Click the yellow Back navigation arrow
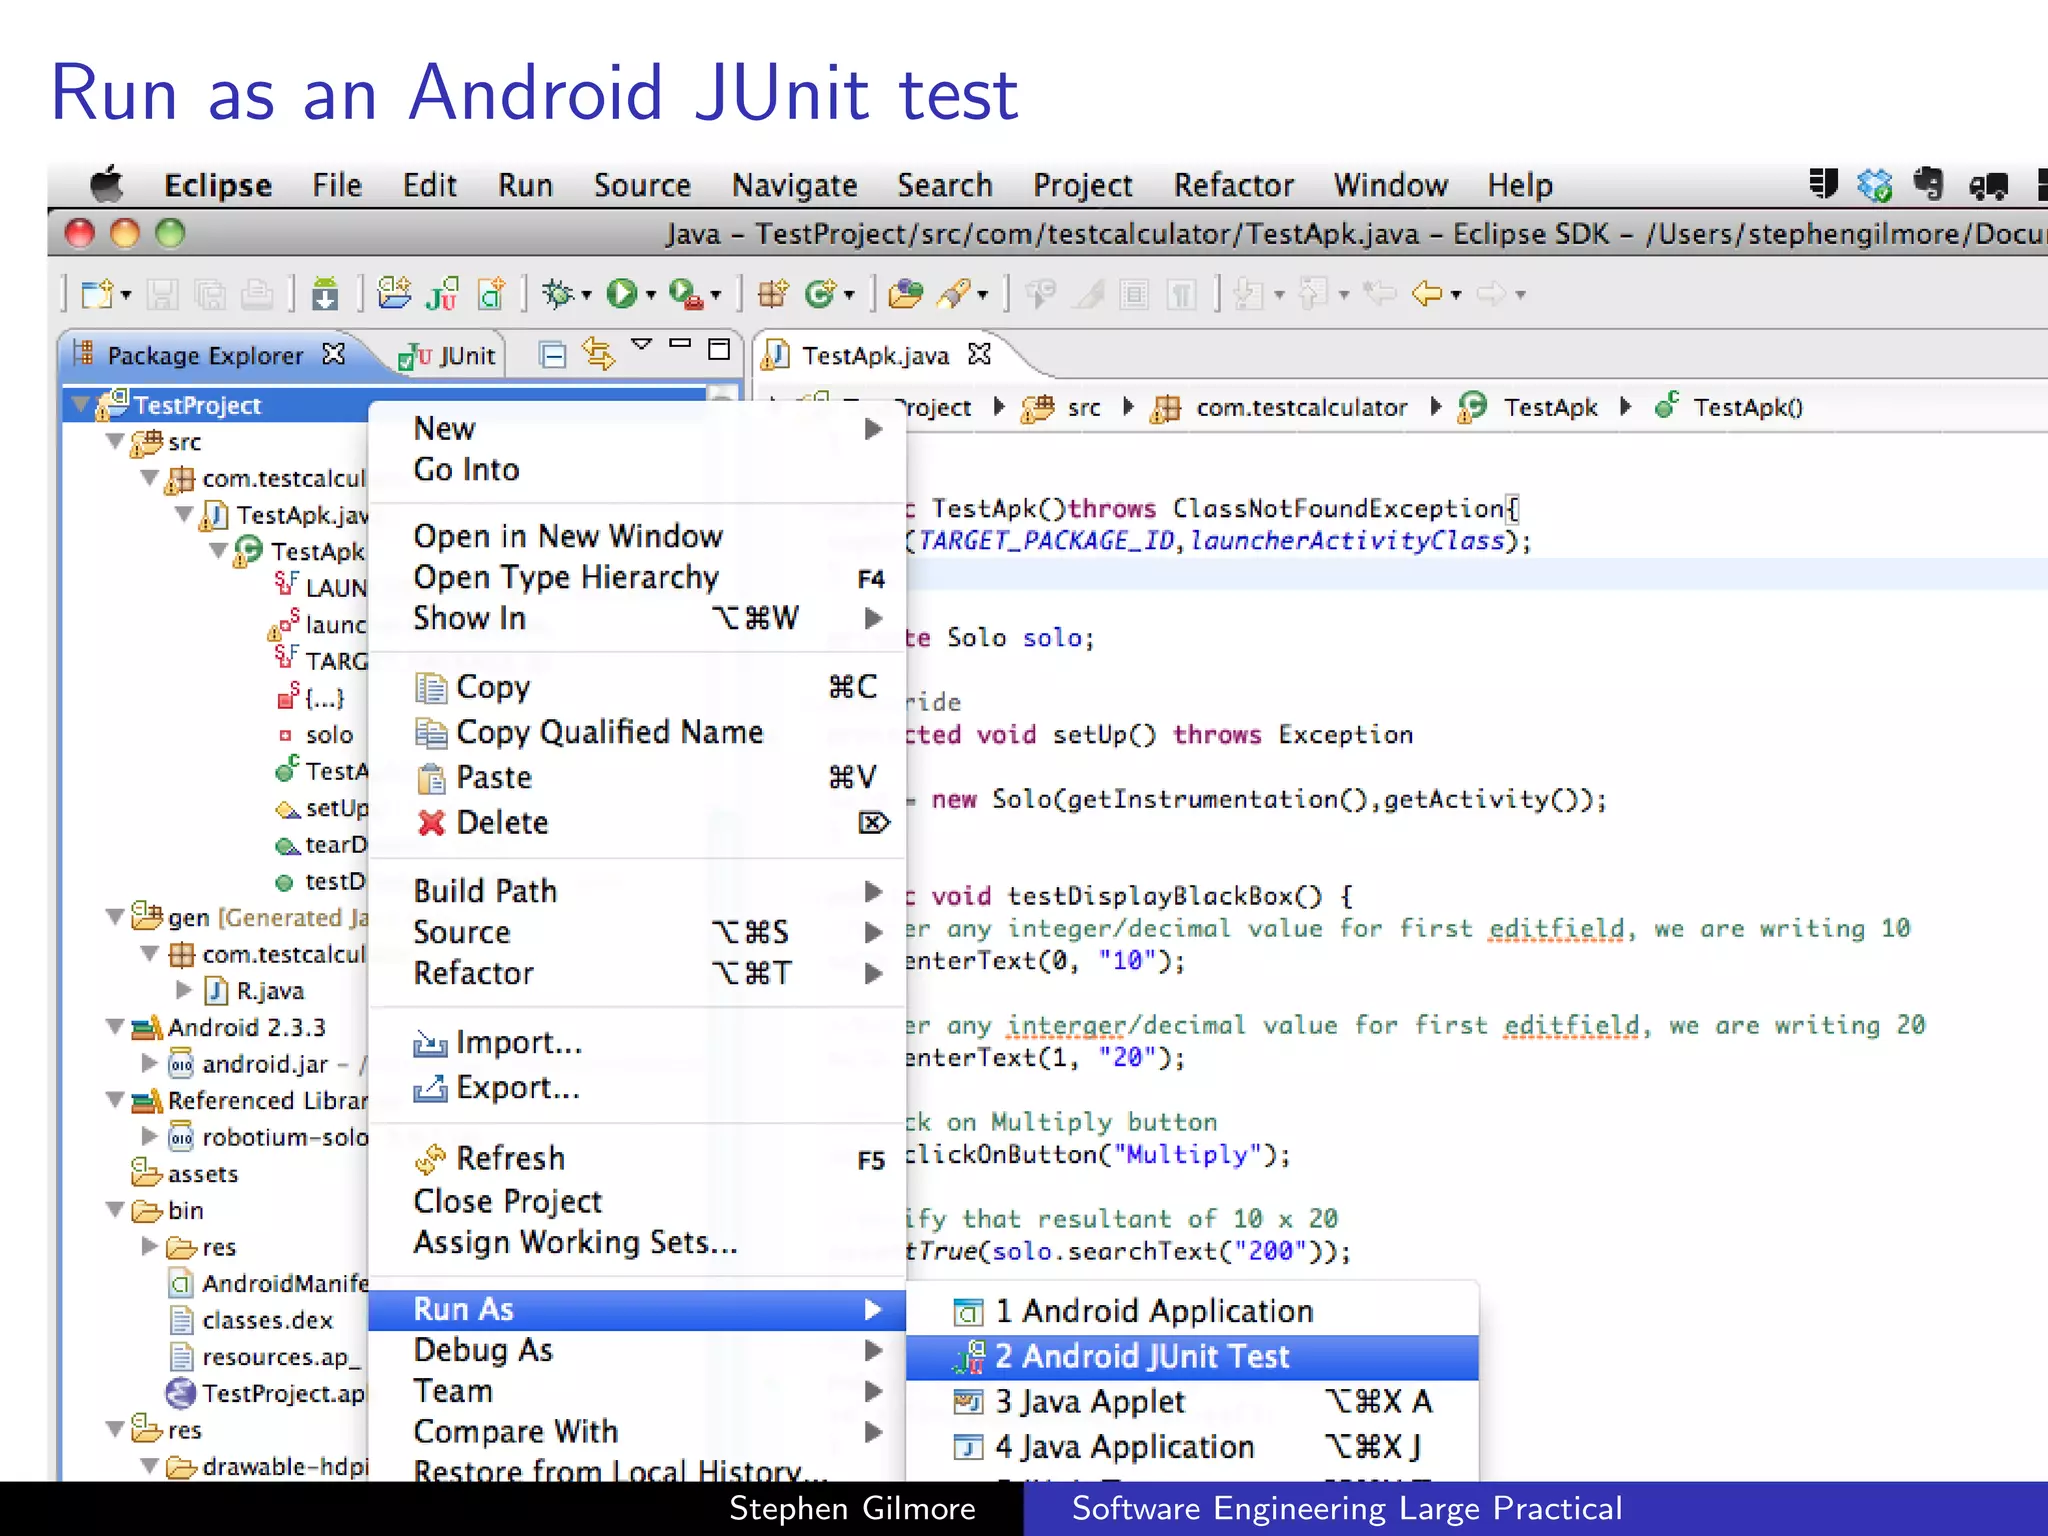 (1427, 294)
